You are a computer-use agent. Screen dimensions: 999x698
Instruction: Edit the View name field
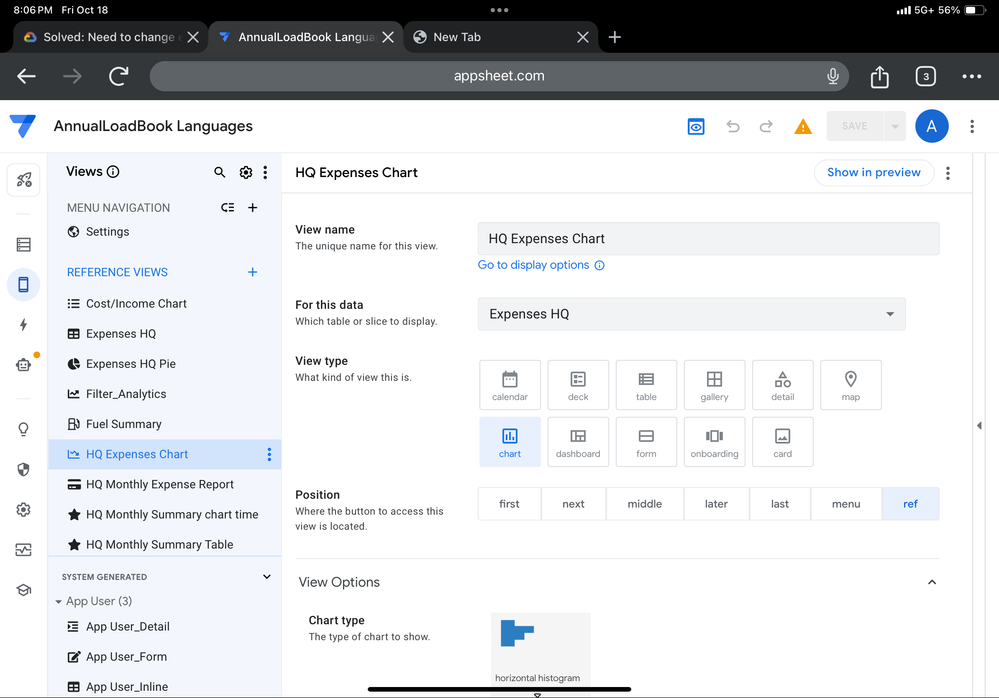tap(708, 239)
